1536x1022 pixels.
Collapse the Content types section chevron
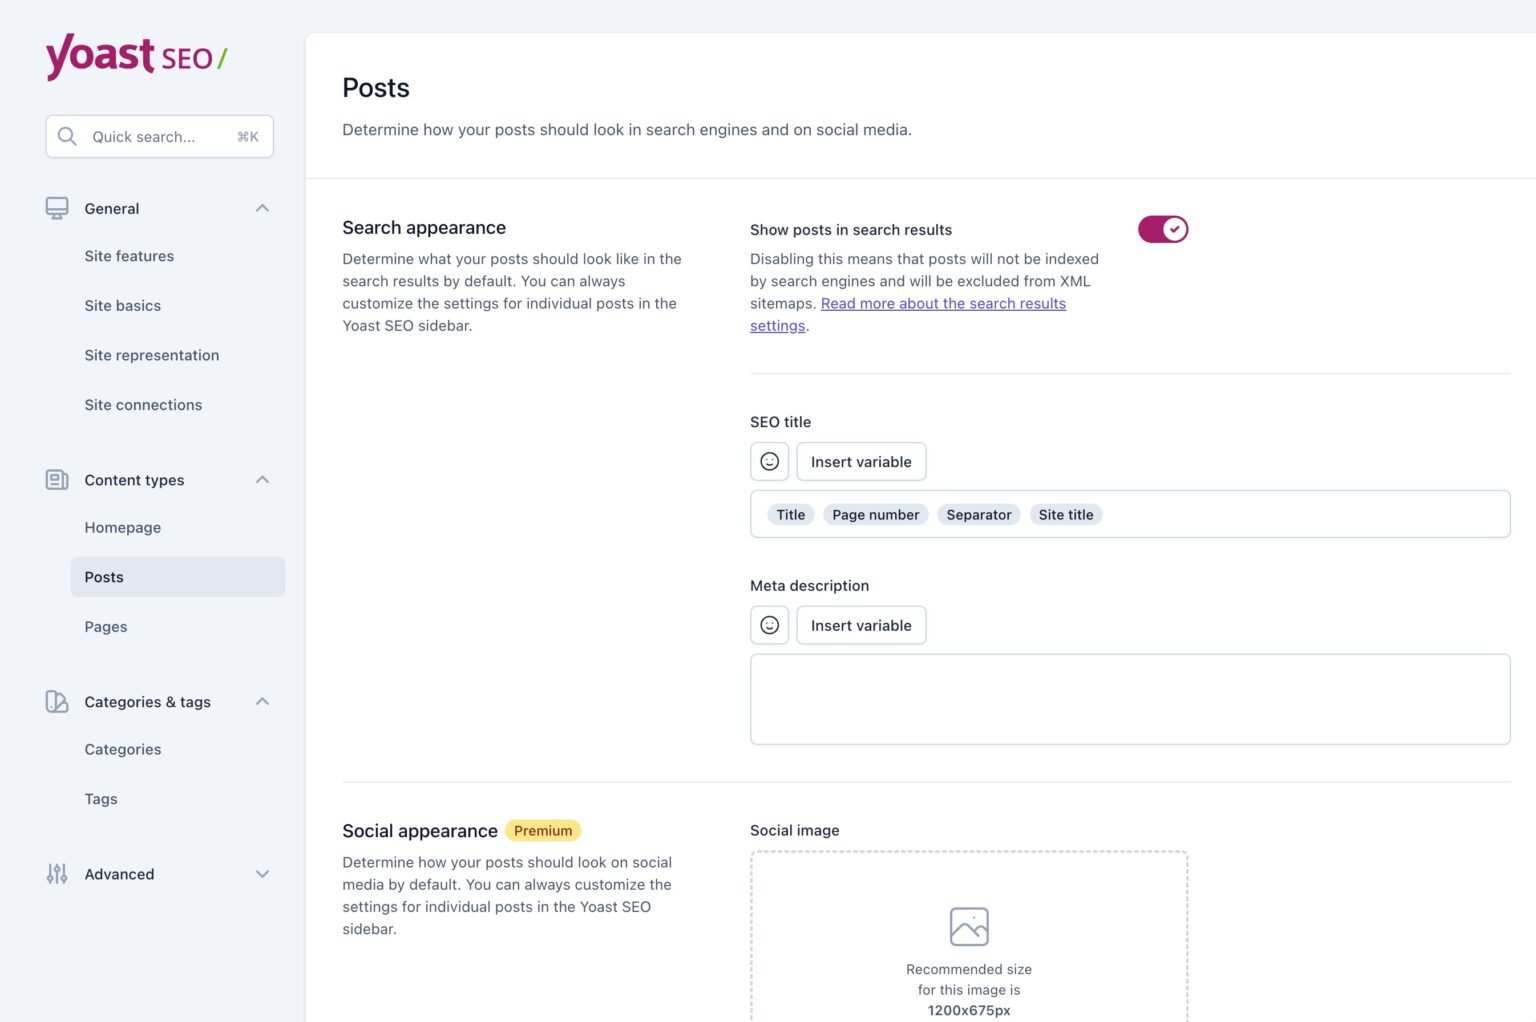tap(262, 480)
